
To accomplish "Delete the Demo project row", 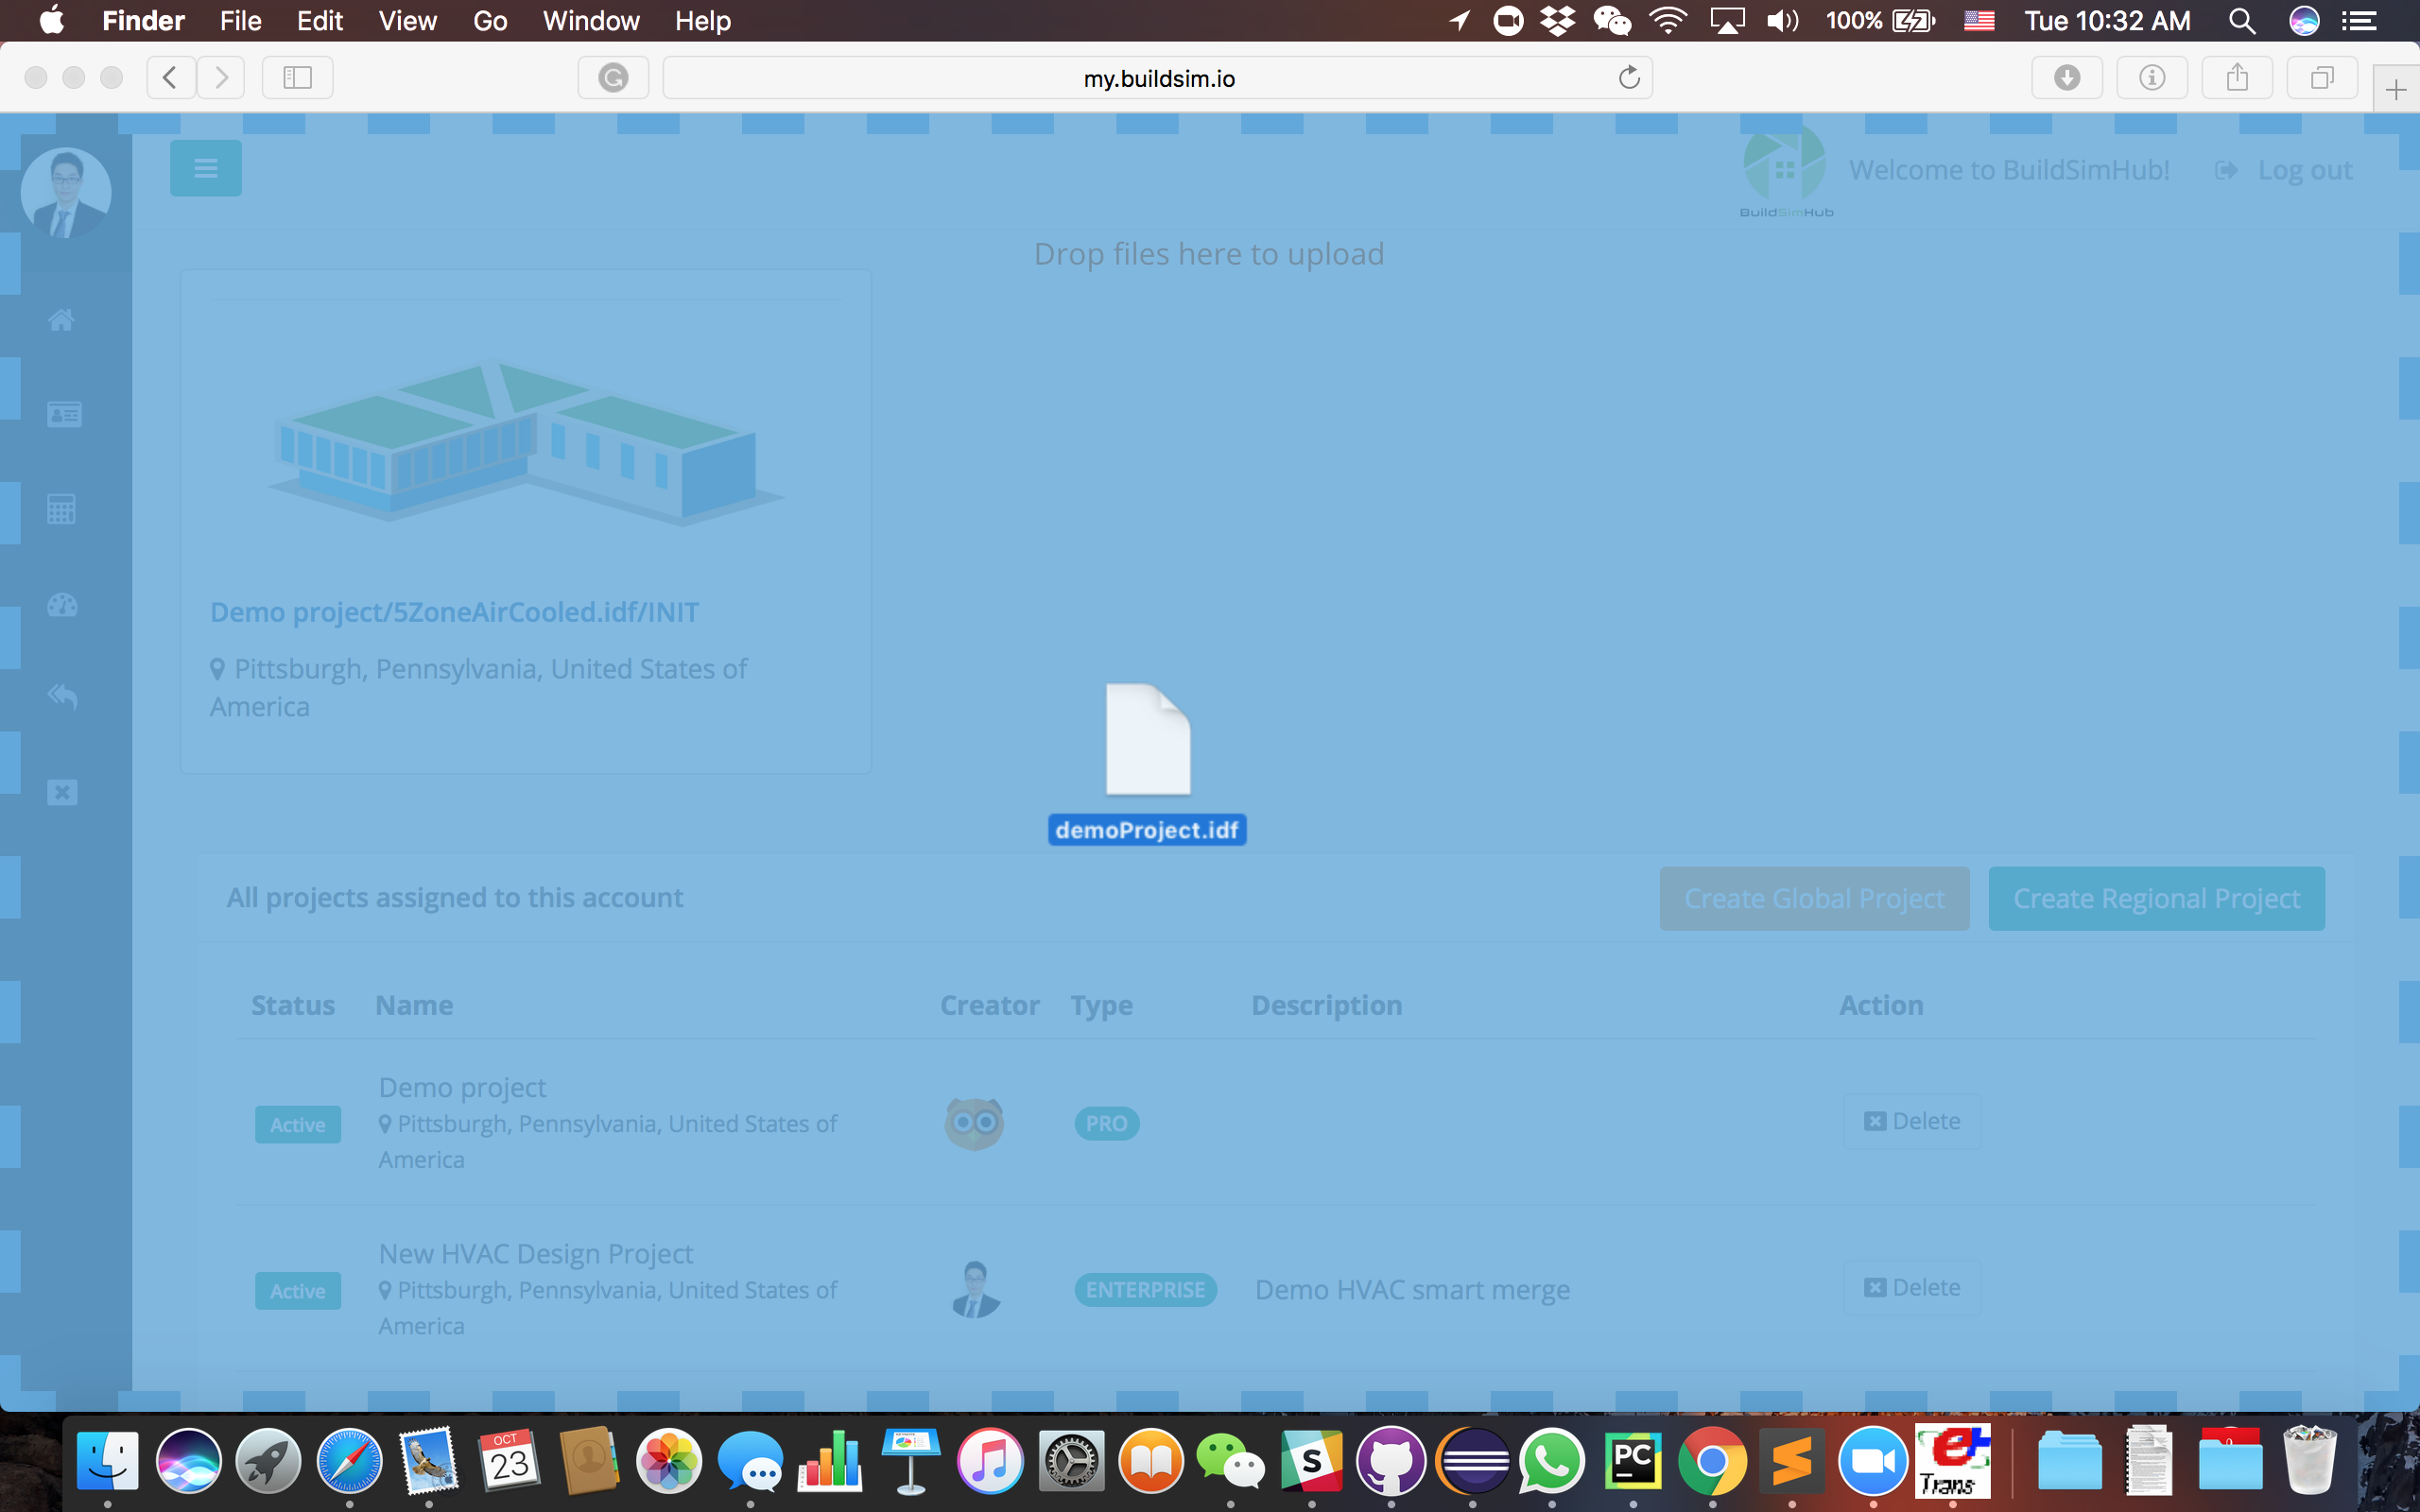I will 1911,1121.
